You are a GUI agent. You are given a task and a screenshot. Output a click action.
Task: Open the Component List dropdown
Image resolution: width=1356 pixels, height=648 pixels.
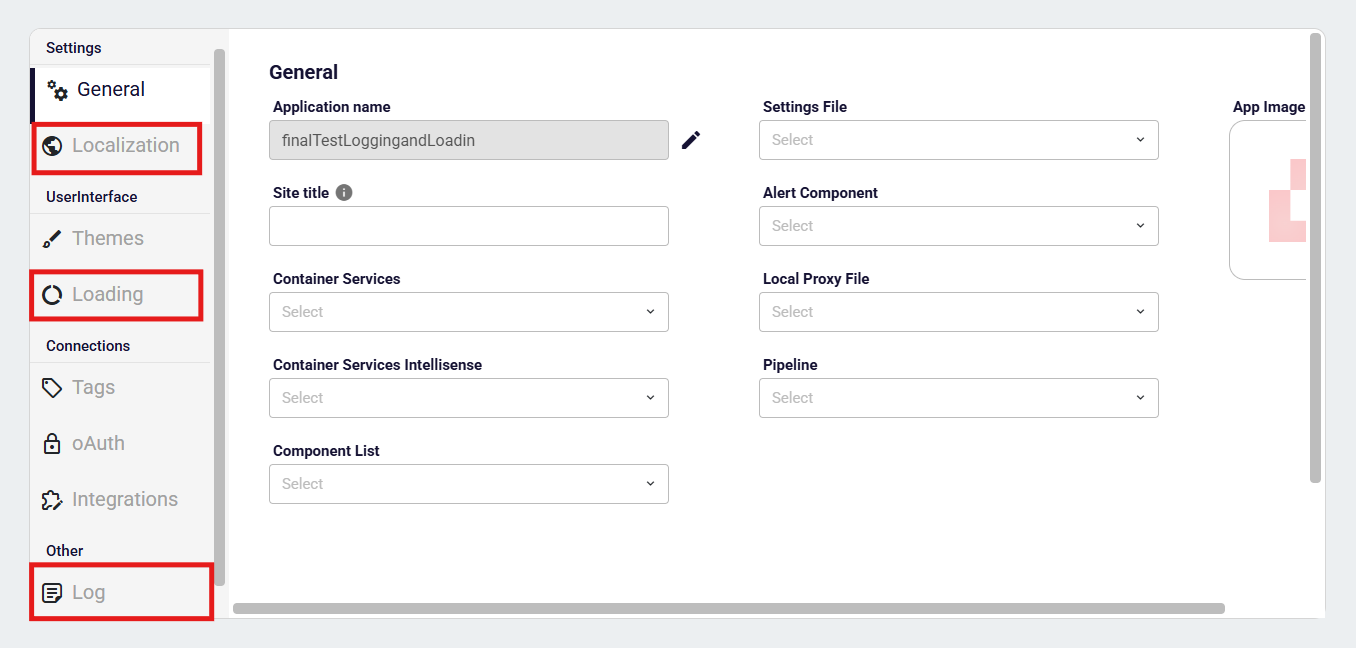[468, 484]
